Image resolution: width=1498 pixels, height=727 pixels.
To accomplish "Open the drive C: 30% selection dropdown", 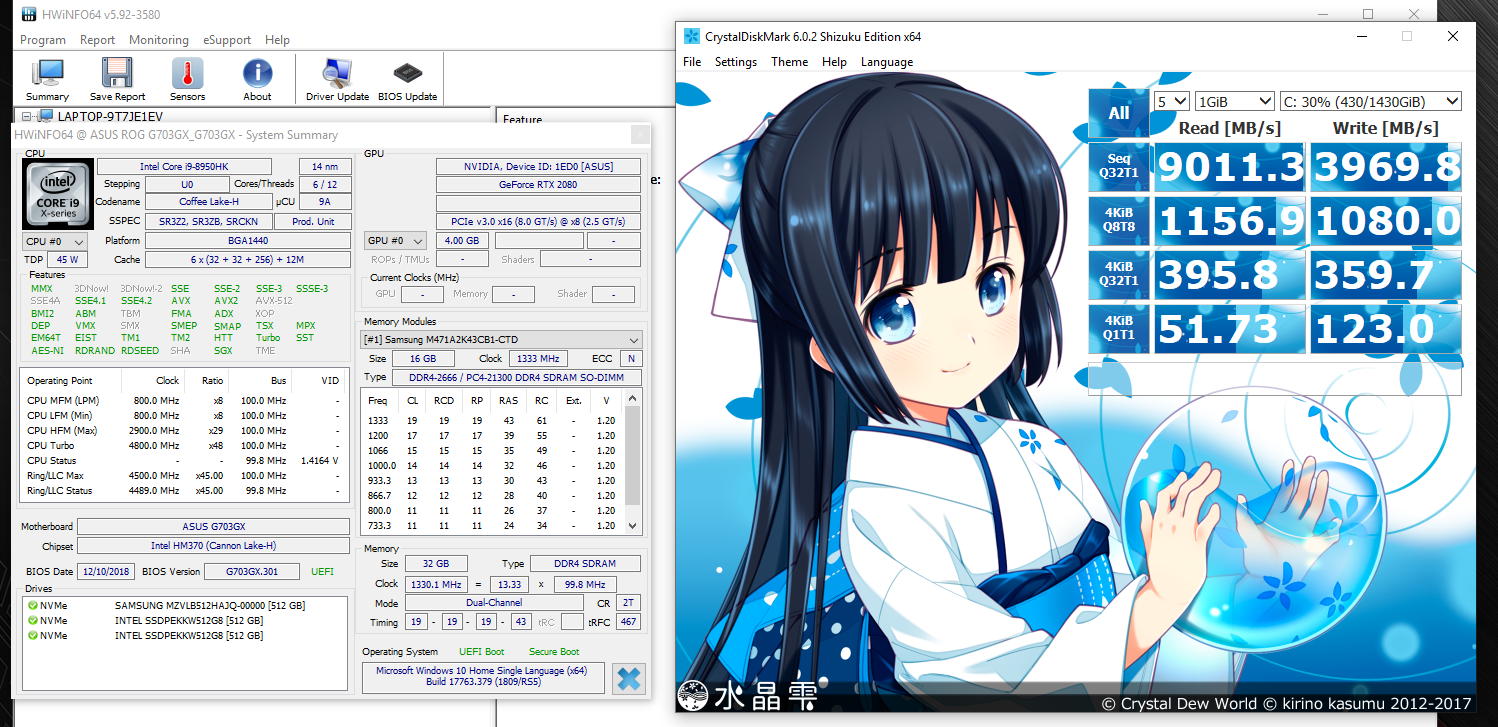I will [x=1370, y=101].
